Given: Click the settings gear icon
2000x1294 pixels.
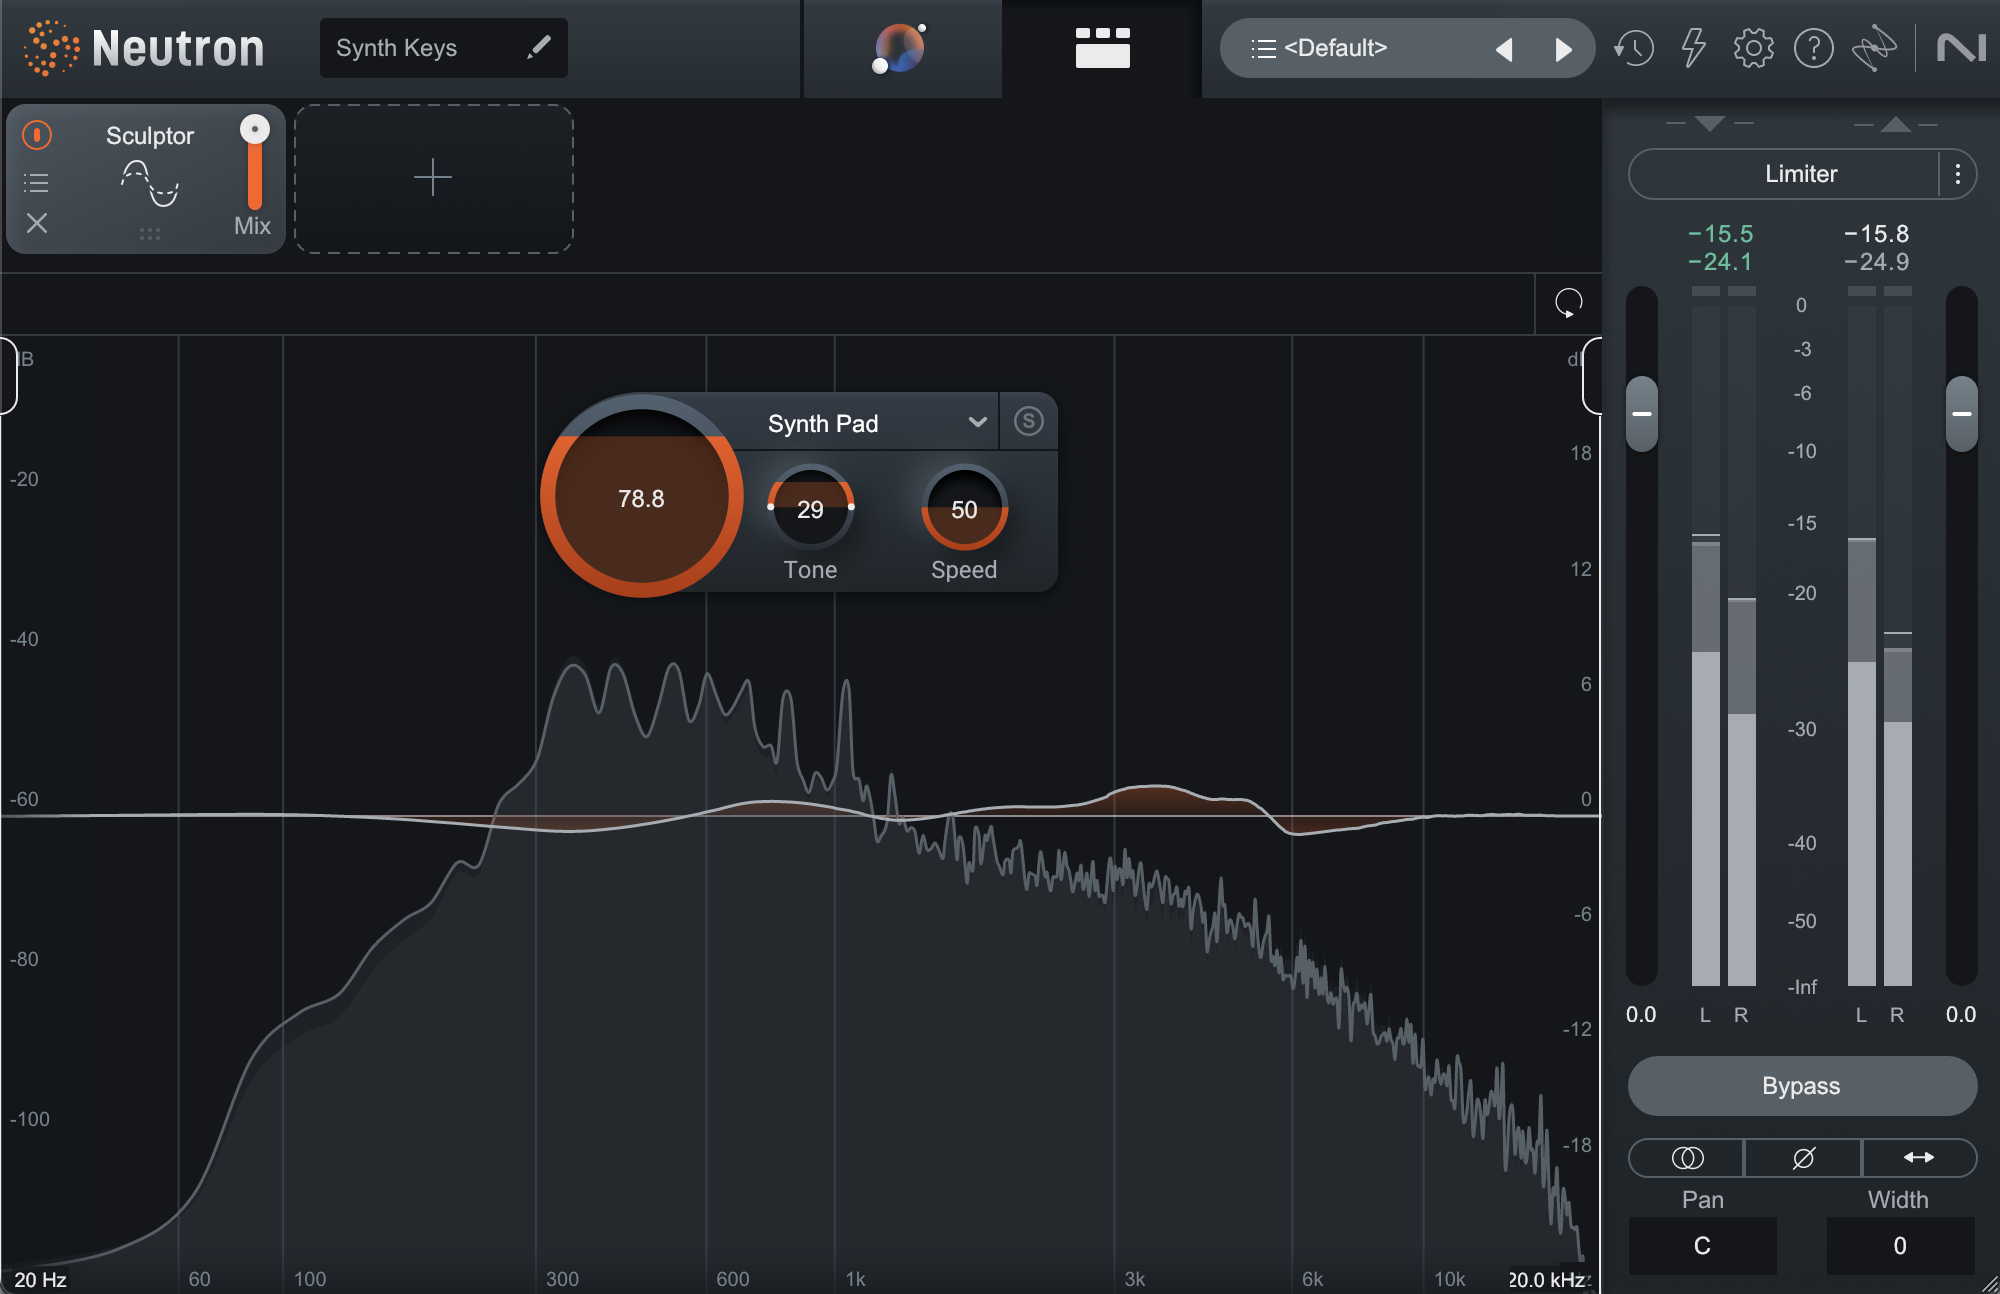Looking at the screenshot, I should coord(1751,47).
